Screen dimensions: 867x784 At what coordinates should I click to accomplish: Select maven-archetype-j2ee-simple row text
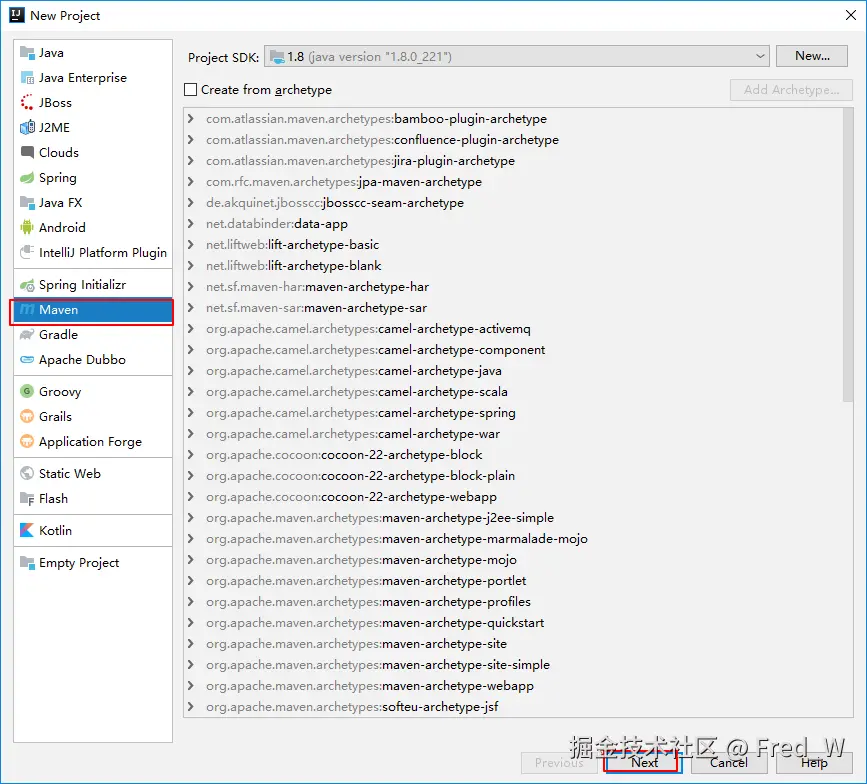point(380,518)
